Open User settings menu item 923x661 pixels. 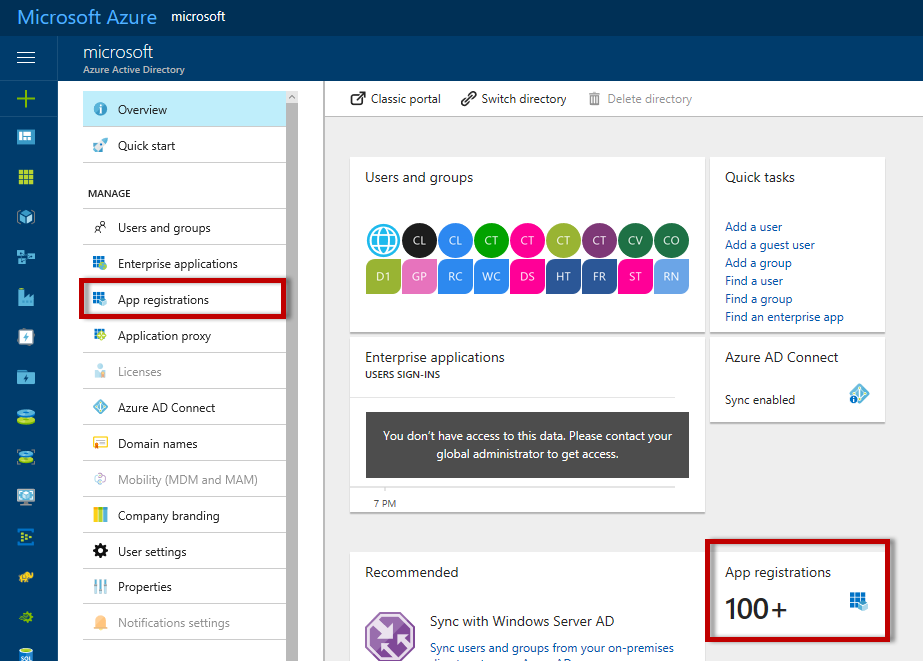pyautogui.click(x=184, y=552)
